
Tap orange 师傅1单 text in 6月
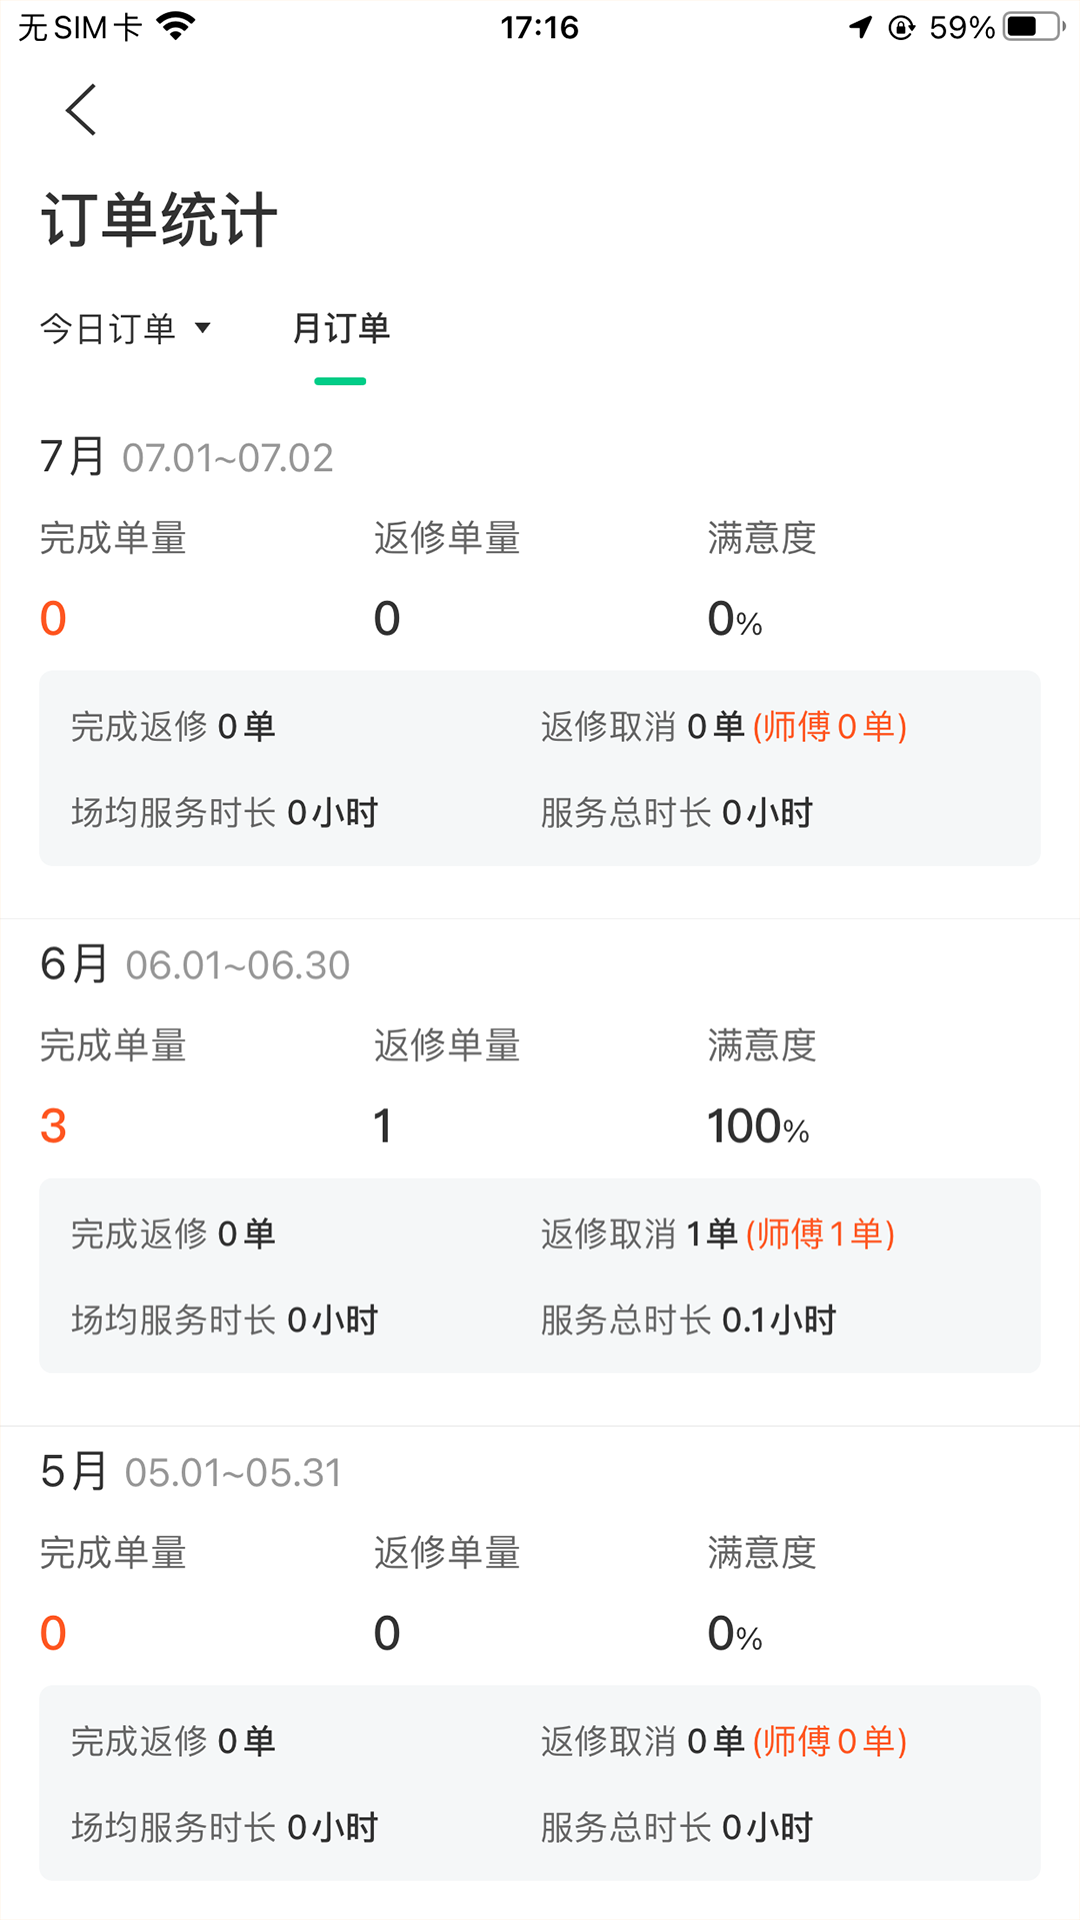click(x=820, y=1234)
